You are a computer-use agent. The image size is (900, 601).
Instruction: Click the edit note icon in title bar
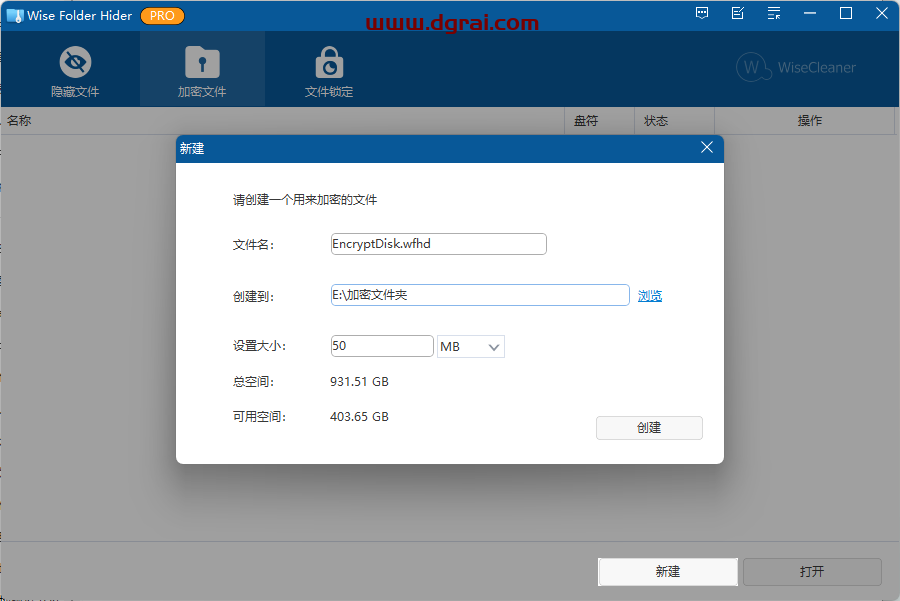tap(738, 13)
